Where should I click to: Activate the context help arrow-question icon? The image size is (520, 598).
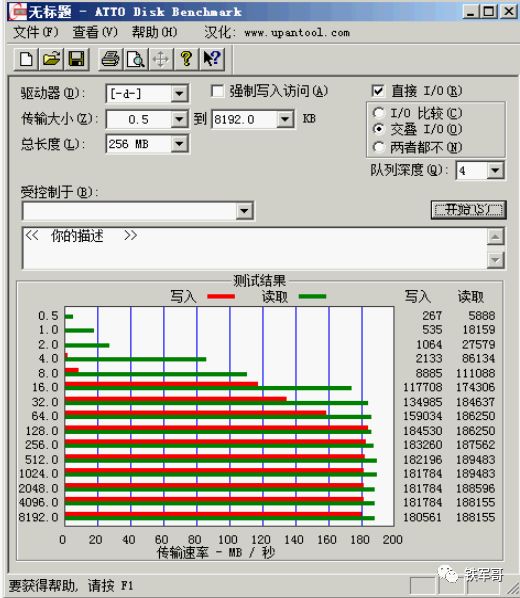(212, 59)
